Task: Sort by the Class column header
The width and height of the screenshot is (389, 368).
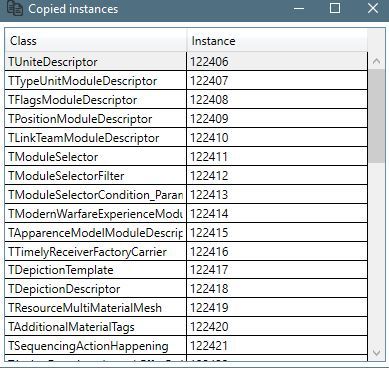Action: (95, 41)
